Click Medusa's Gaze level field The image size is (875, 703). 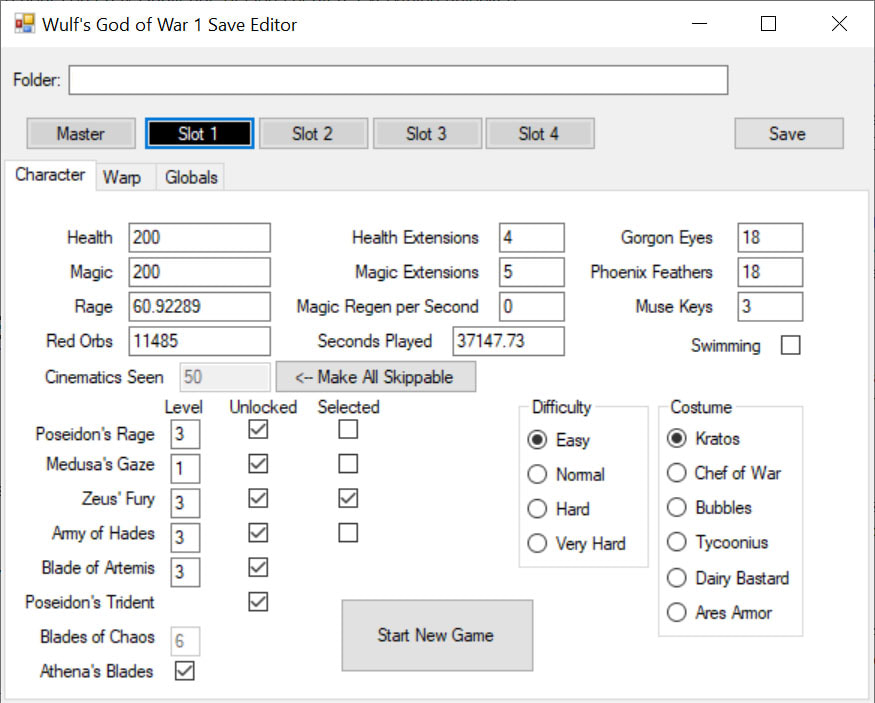click(x=185, y=469)
